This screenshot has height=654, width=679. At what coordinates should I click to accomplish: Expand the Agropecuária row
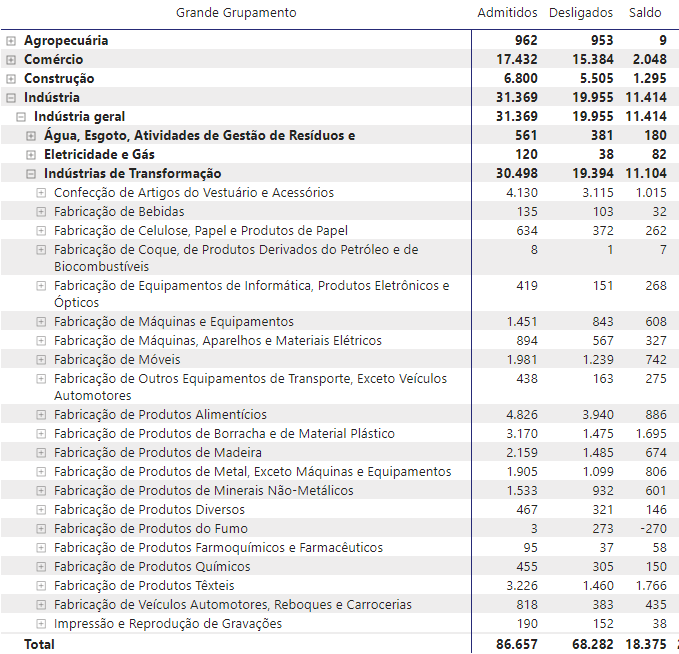pyautogui.click(x=11, y=41)
